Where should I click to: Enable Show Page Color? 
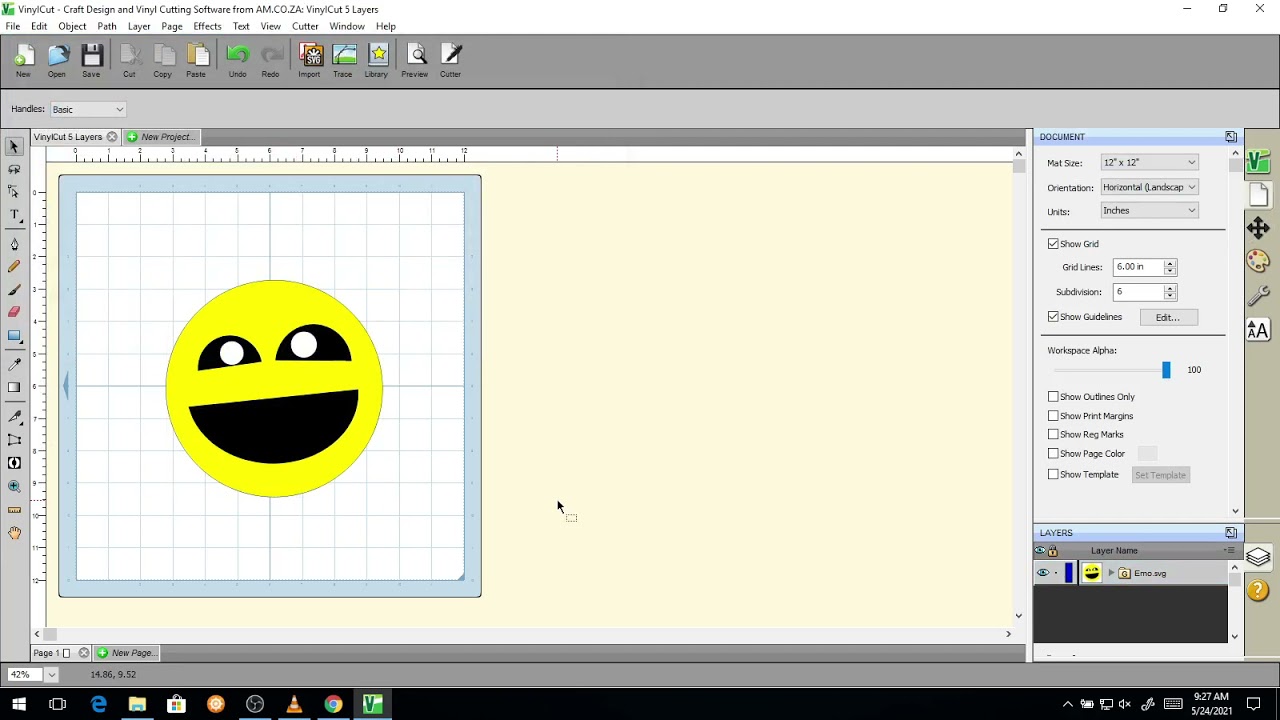coord(1053,454)
